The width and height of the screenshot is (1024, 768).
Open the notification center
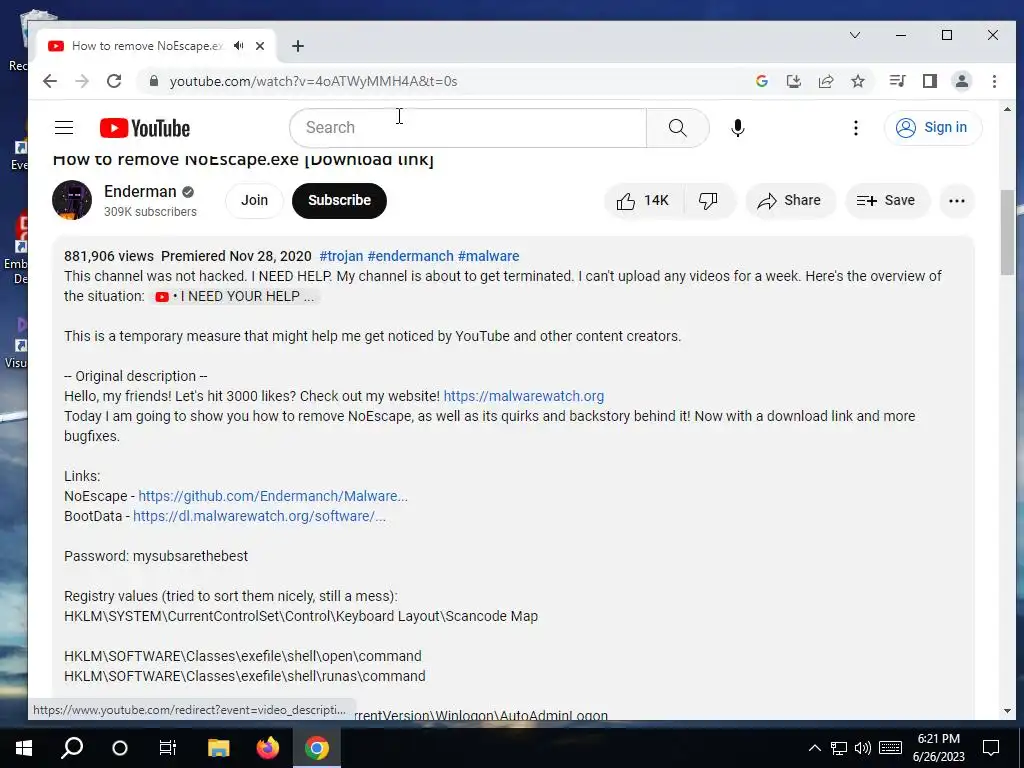pyautogui.click(x=991, y=748)
